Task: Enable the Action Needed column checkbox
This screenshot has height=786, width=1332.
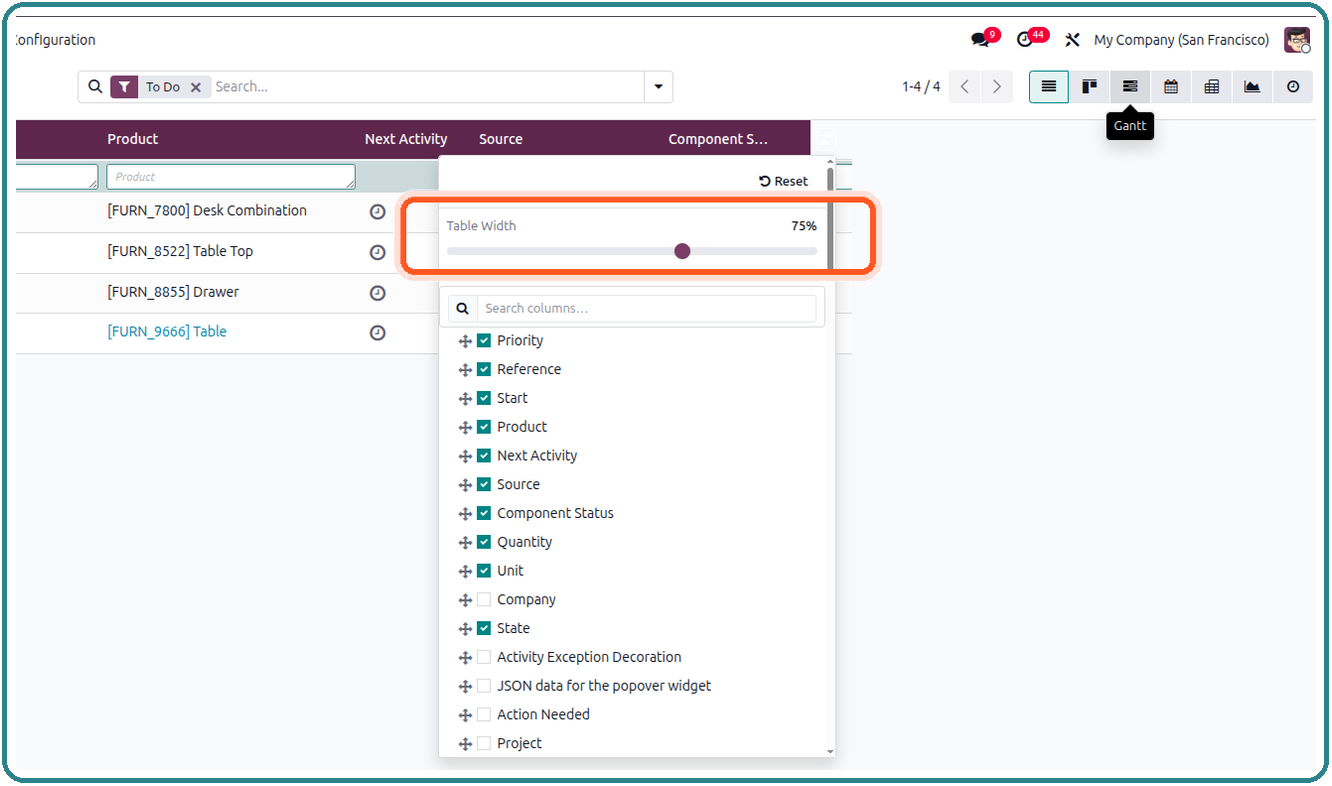Action: pyautogui.click(x=484, y=715)
